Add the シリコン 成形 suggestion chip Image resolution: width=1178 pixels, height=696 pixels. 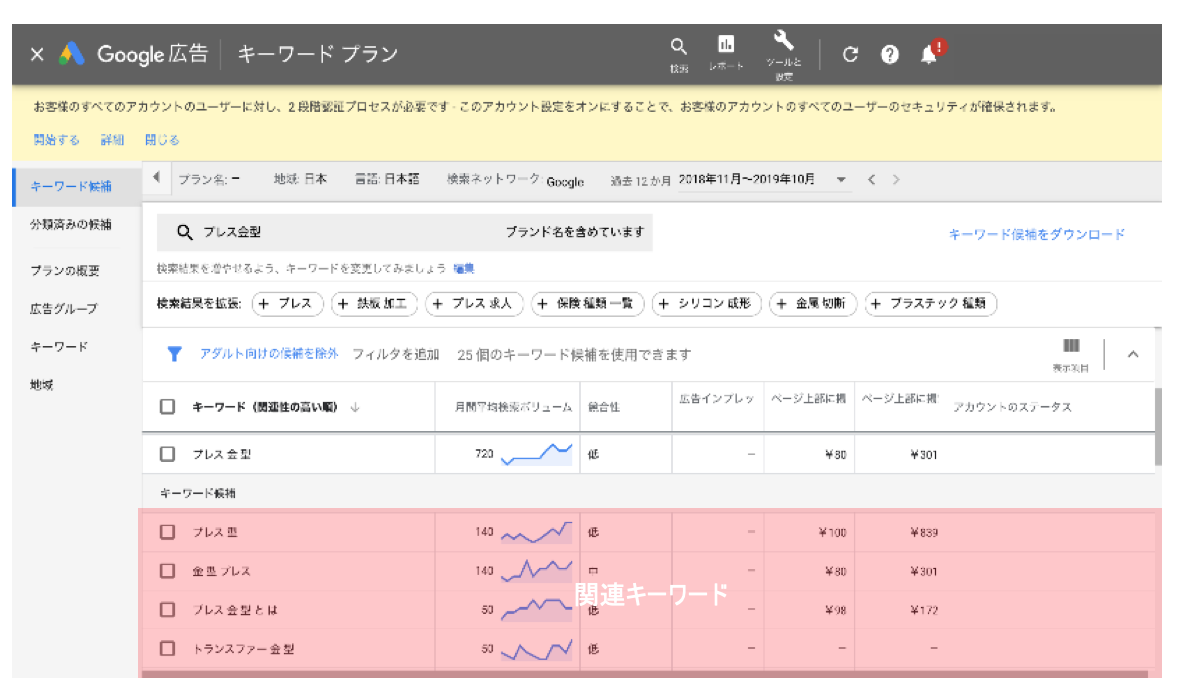[x=707, y=304]
